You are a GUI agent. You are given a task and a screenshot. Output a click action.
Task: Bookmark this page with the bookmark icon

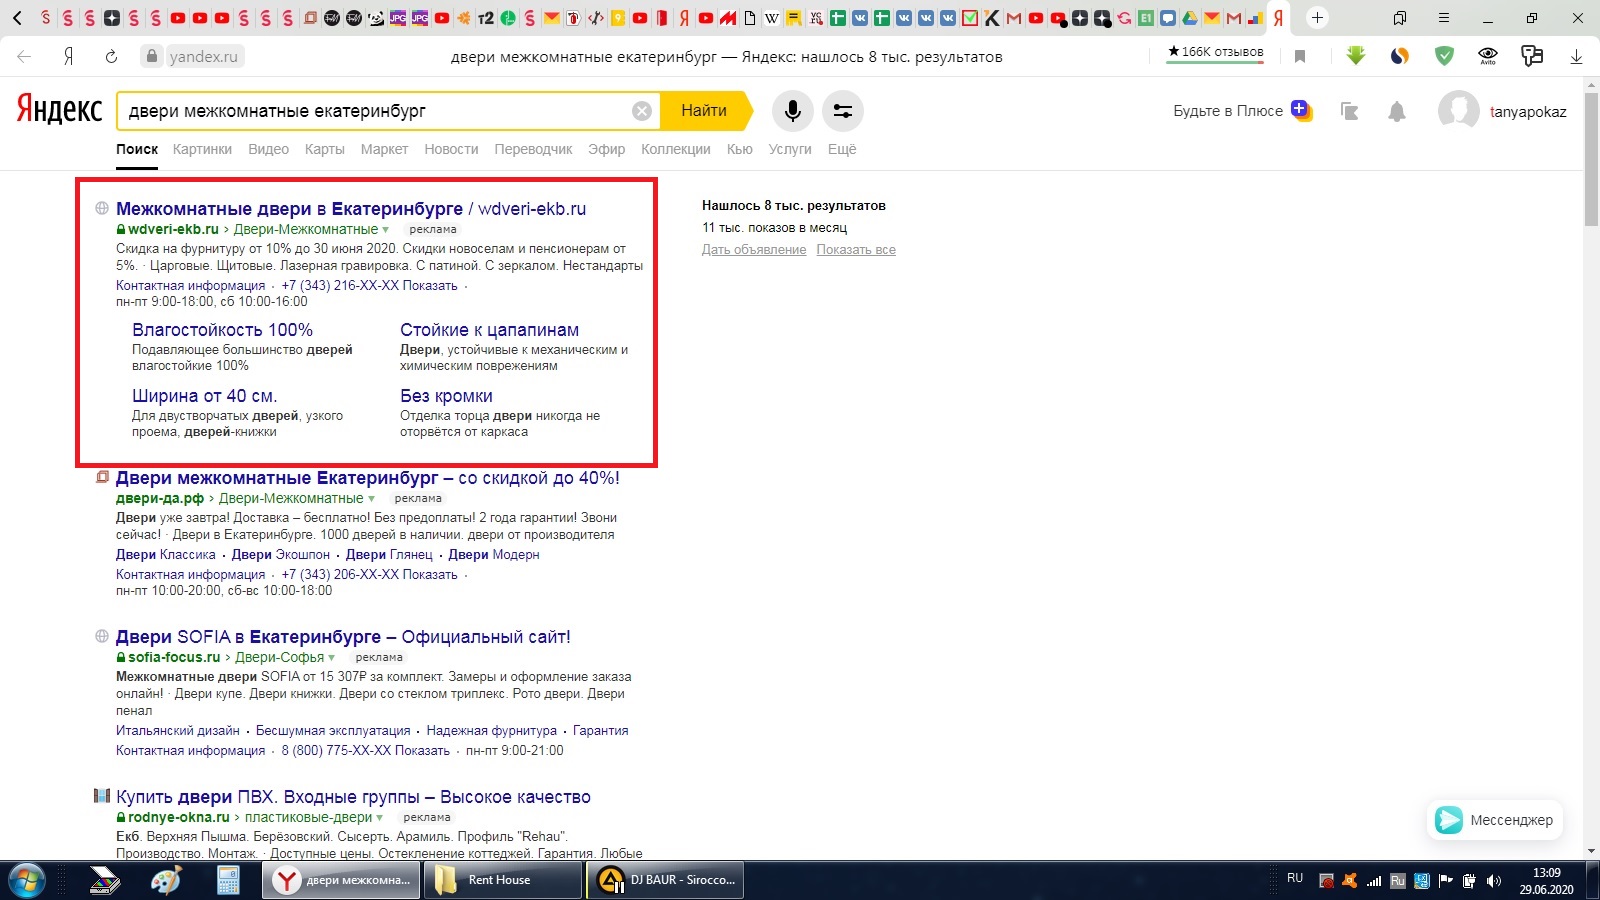coord(1300,56)
